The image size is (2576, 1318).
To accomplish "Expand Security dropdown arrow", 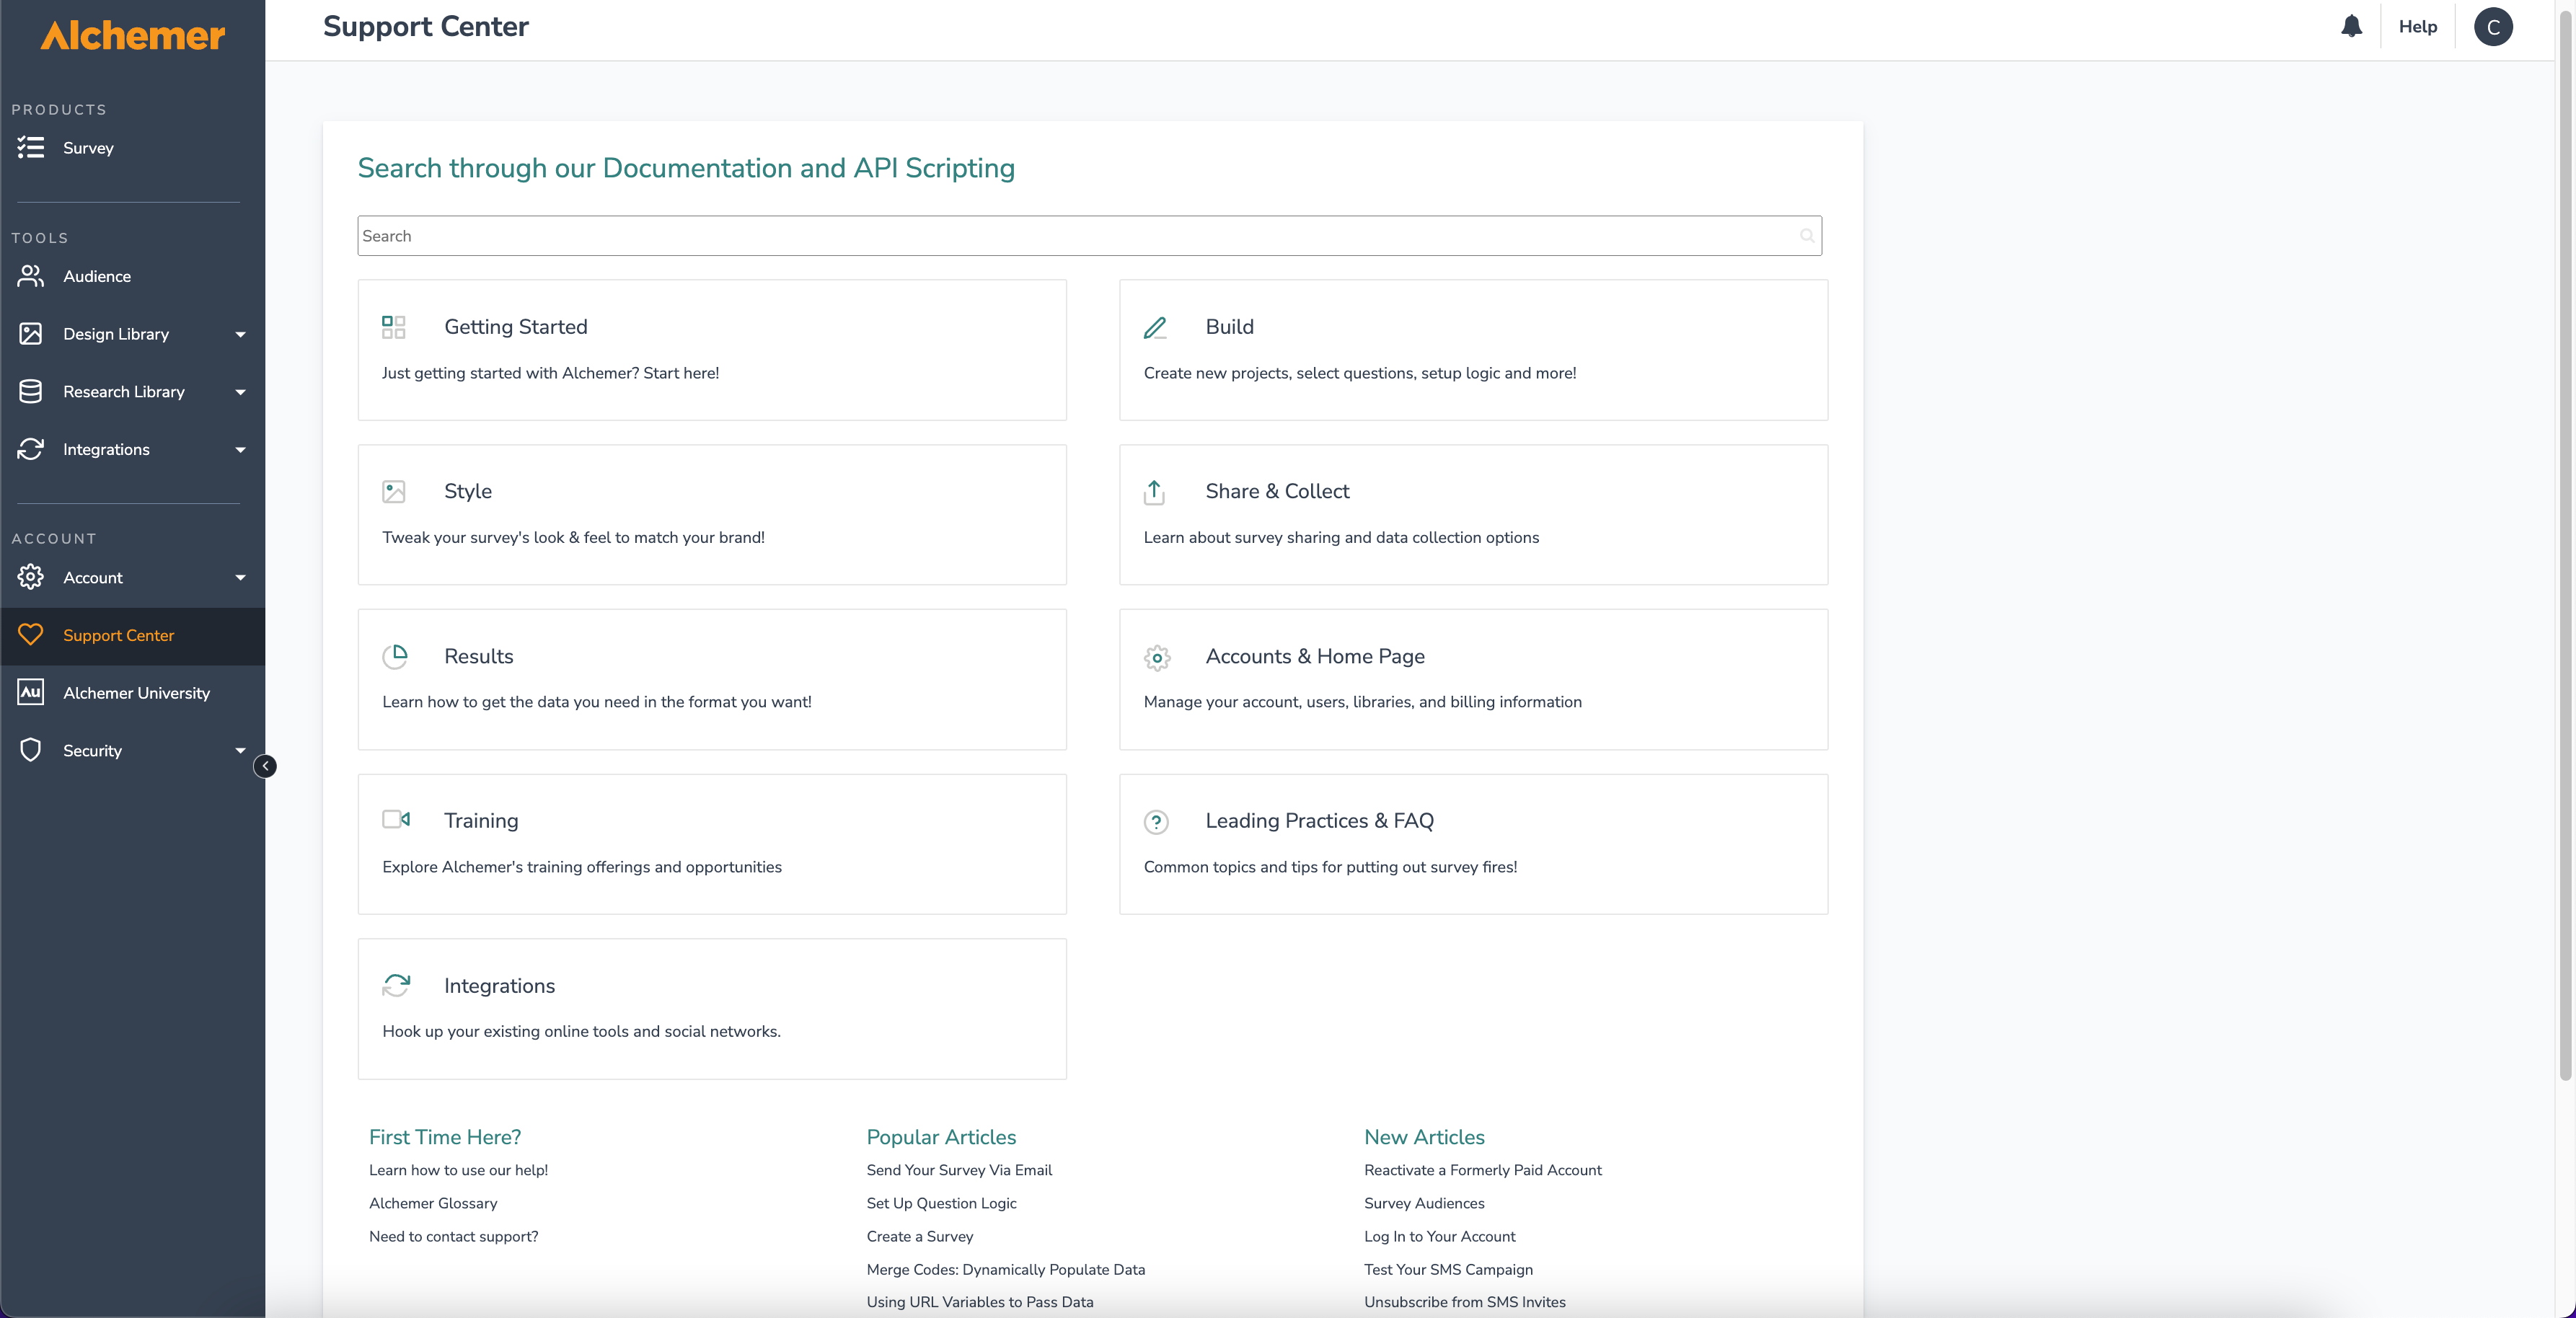I will pyautogui.click(x=240, y=751).
